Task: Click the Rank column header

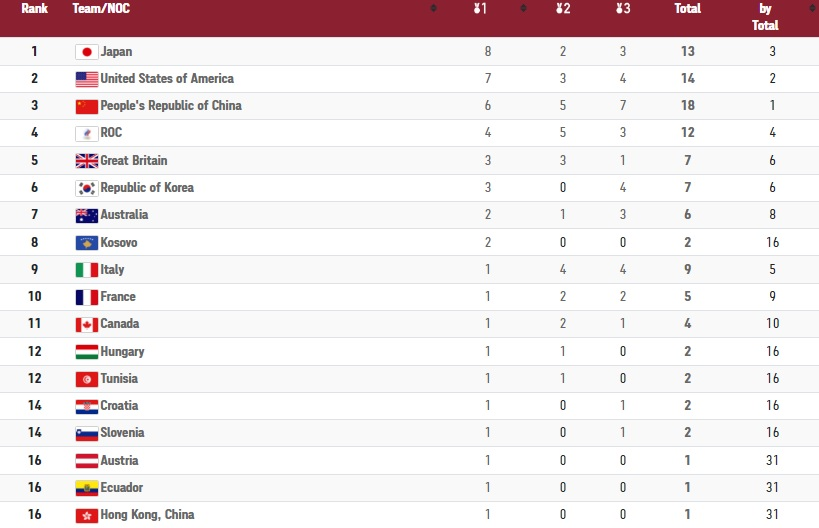Action: (34, 8)
